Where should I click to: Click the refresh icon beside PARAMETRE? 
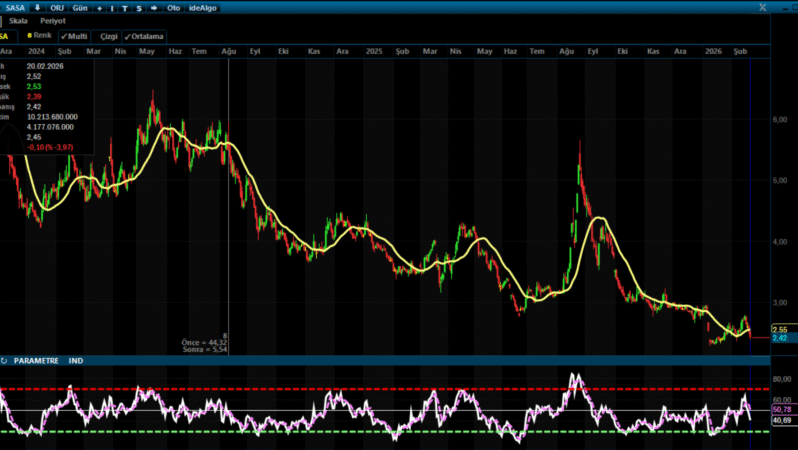(x=4, y=360)
